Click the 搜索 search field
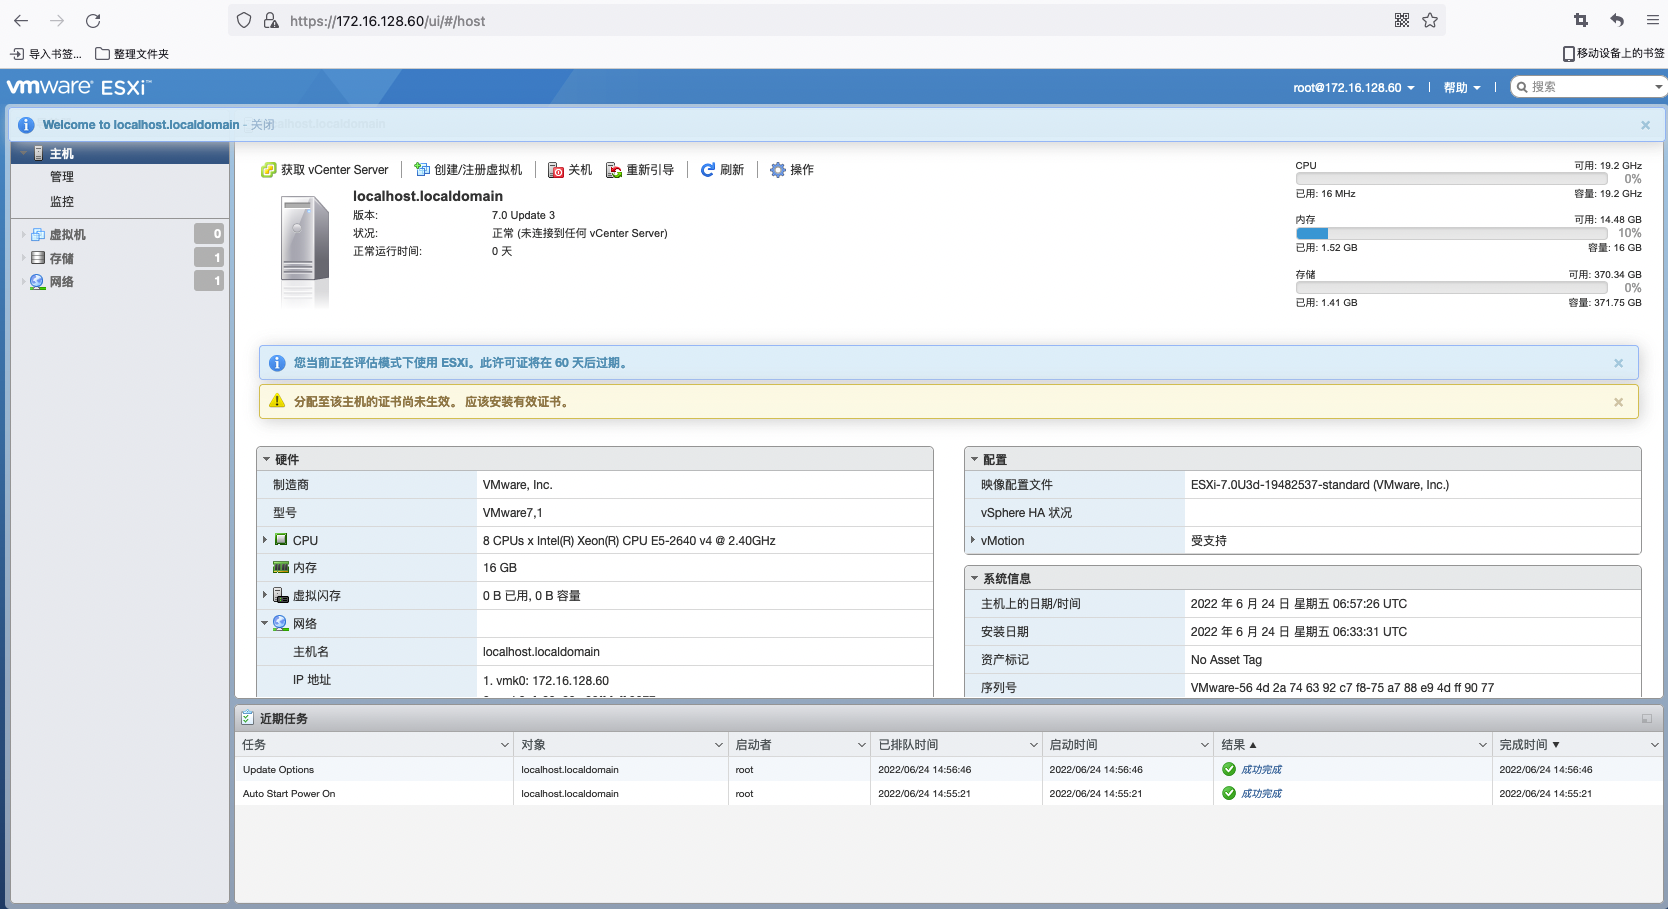The image size is (1668, 909). pyautogui.click(x=1586, y=87)
